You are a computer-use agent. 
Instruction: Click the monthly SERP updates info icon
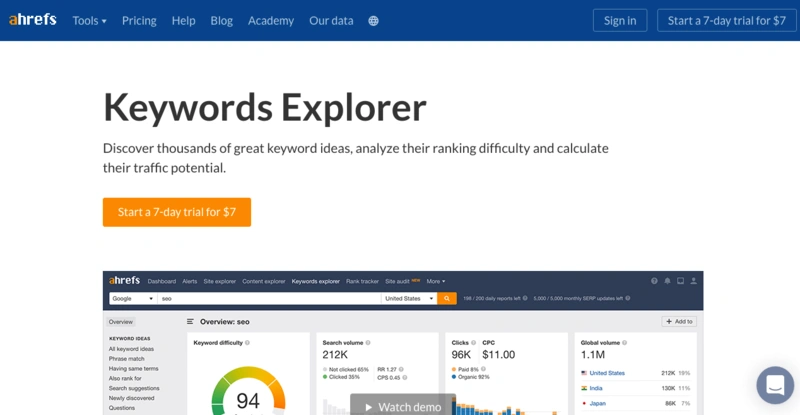coord(628,298)
